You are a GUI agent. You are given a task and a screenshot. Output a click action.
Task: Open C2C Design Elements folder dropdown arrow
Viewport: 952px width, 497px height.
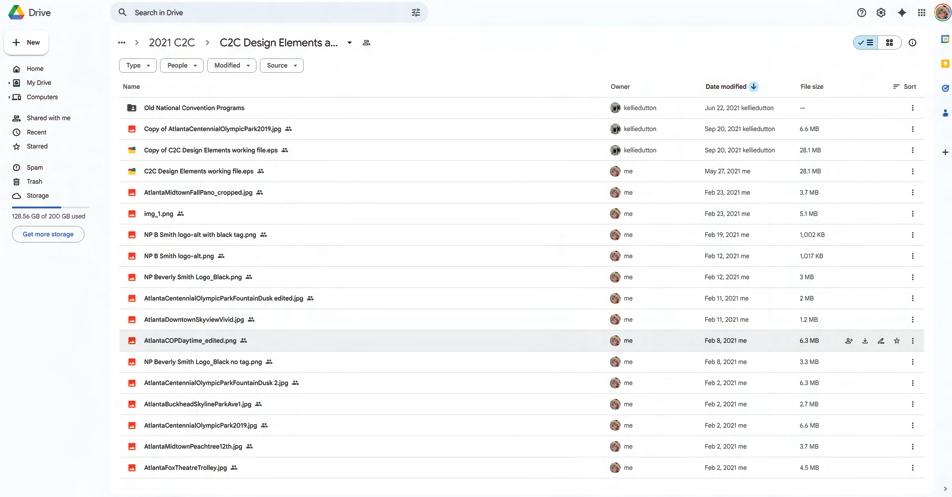click(x=349, y=42)
